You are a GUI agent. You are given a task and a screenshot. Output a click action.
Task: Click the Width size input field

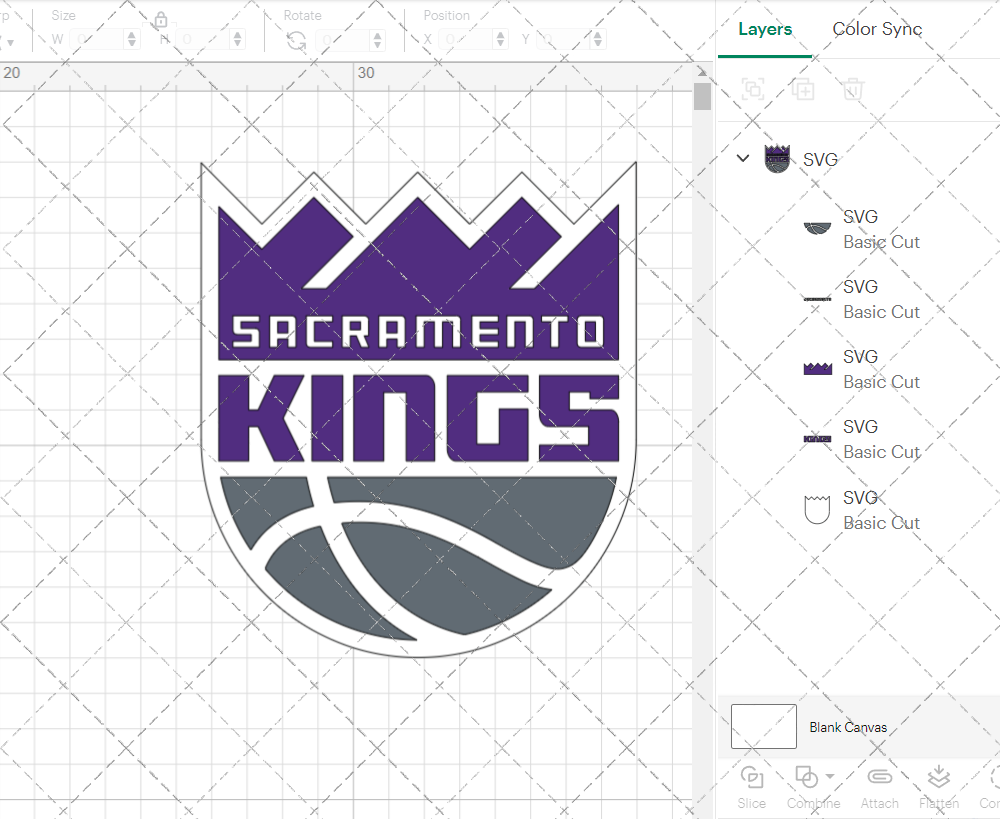97,40
